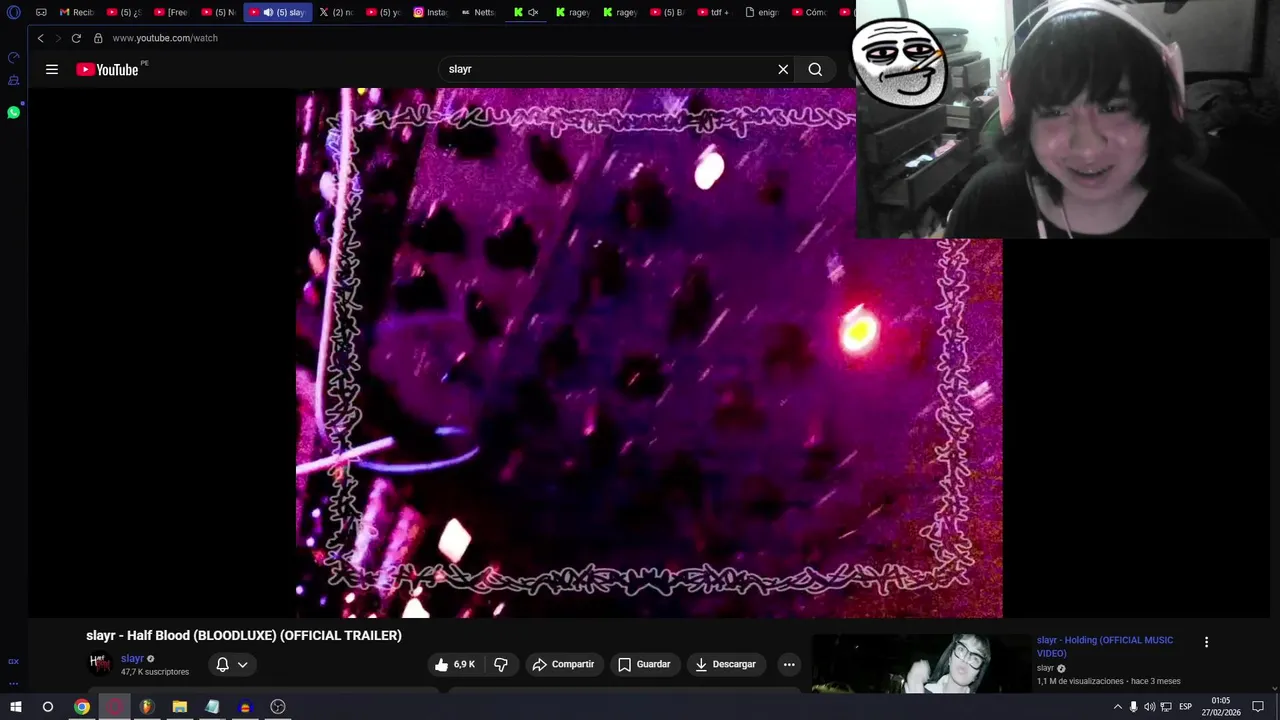Image resolution: width=1280 pixels, height=720 pixels.
Task: Open more actions three-dot menu under video
Action: [x=789, y=664]
